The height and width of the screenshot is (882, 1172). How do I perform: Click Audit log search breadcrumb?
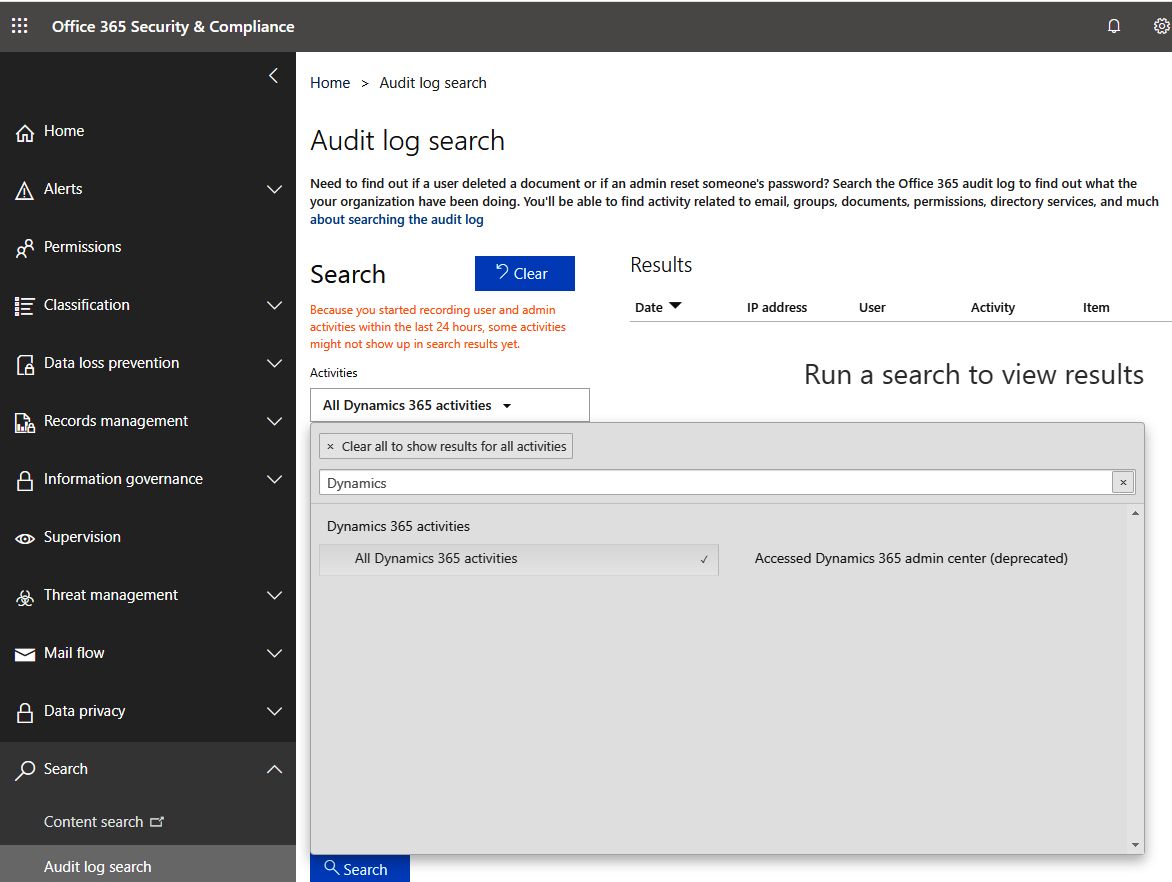[433, 83]
